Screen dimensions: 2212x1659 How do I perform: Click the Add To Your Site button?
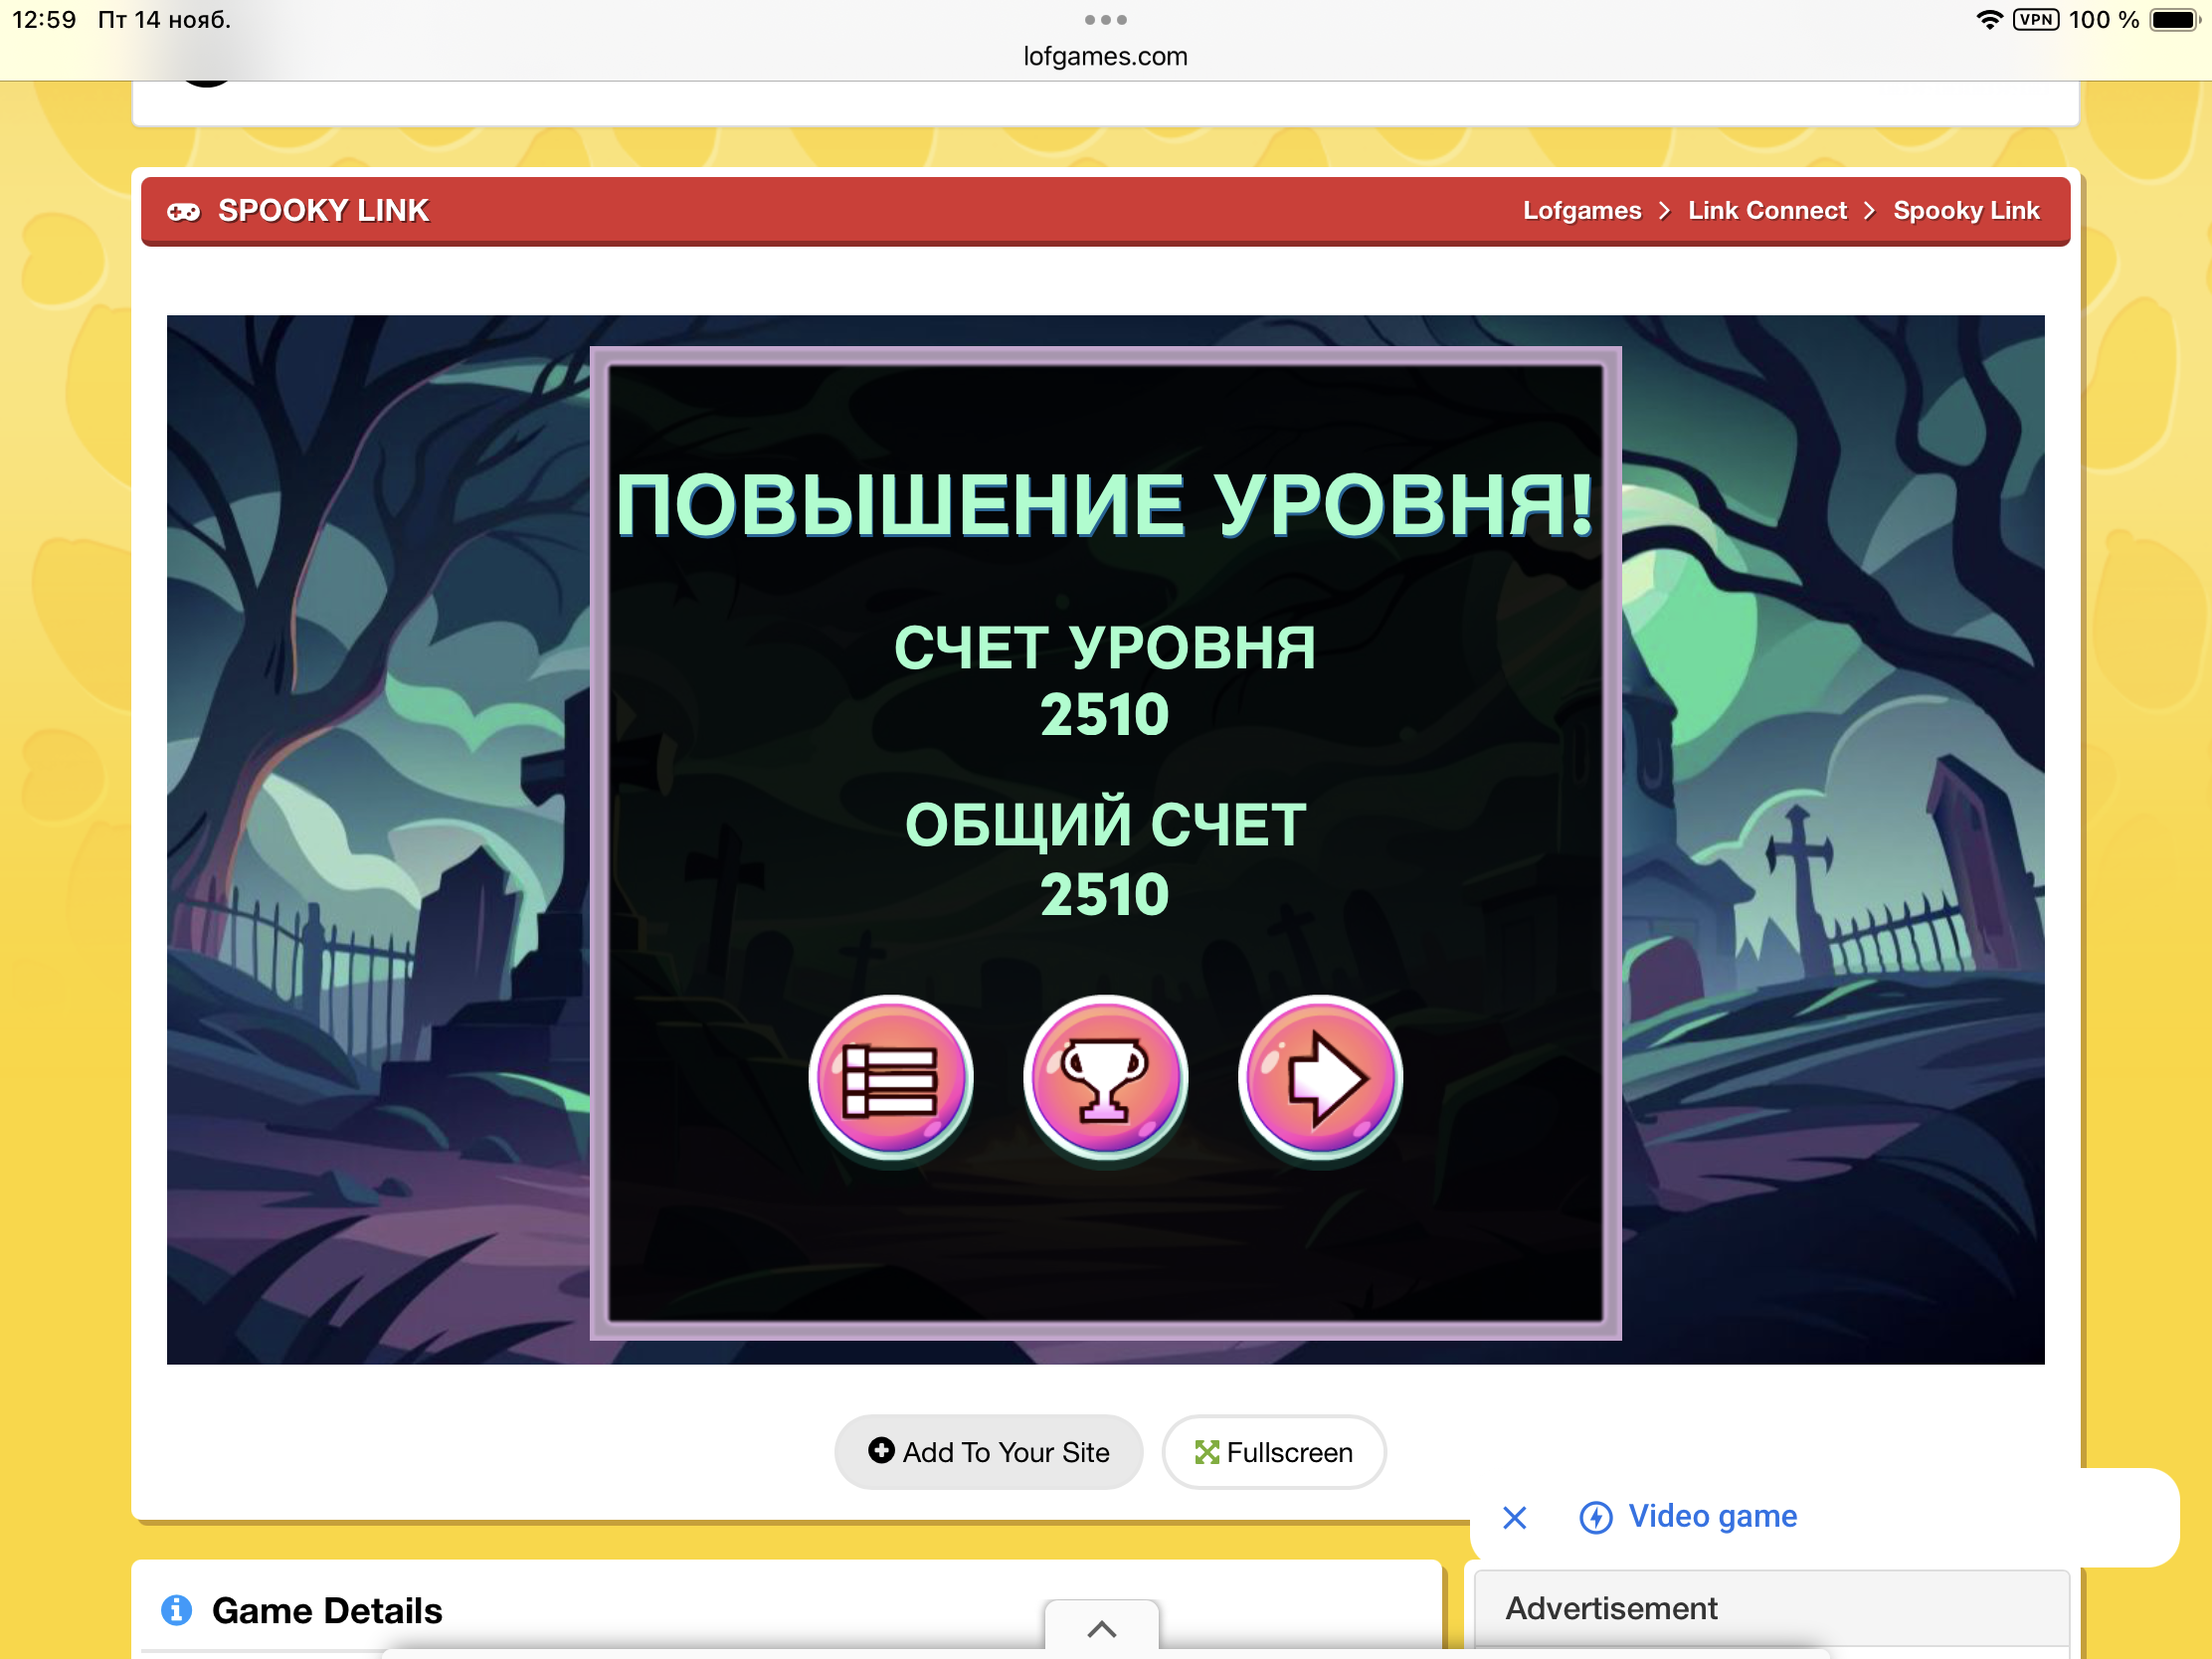pos(988,1451)
